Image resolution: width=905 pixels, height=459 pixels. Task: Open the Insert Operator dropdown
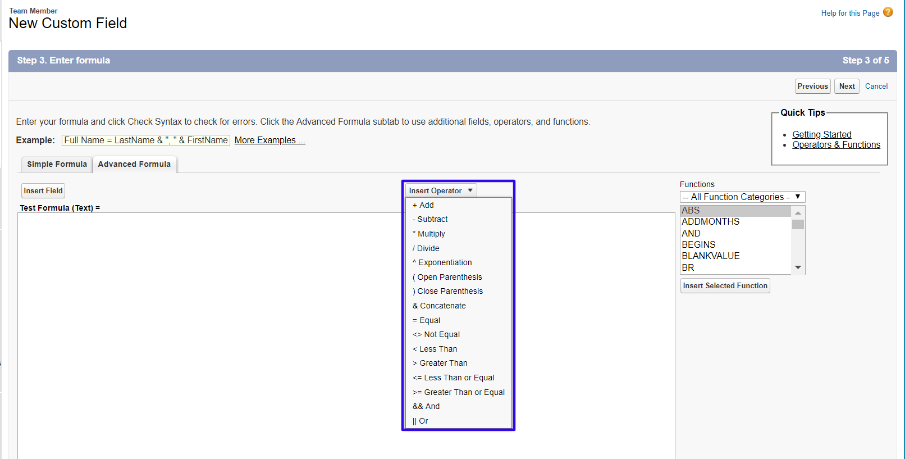click(x=441, y=190)
